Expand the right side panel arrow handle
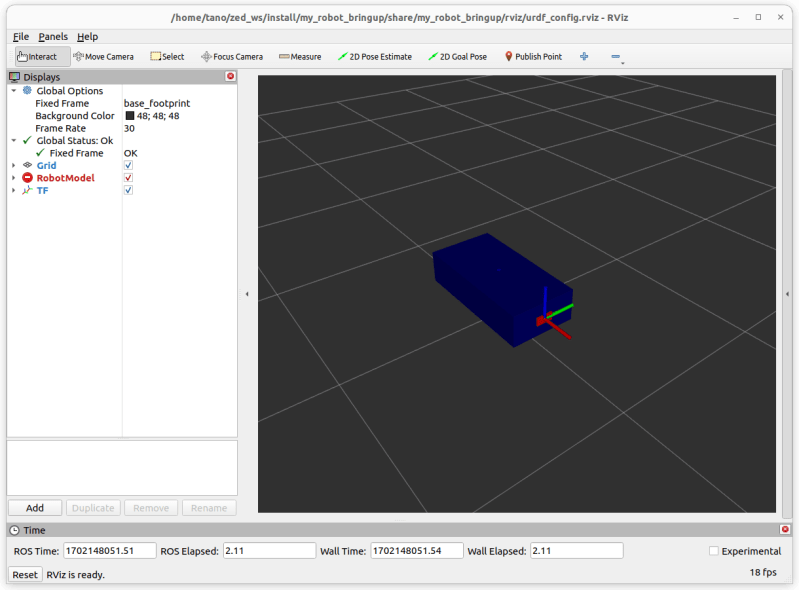799x590 pixels. click(x=787, y=294)
